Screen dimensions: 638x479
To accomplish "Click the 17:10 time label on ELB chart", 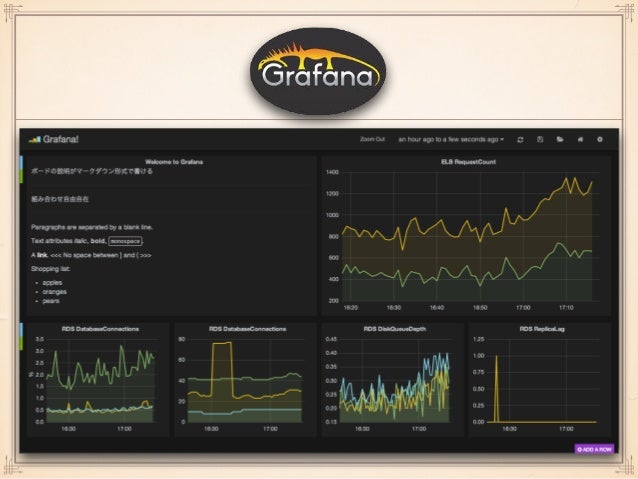I will point(566,308).
